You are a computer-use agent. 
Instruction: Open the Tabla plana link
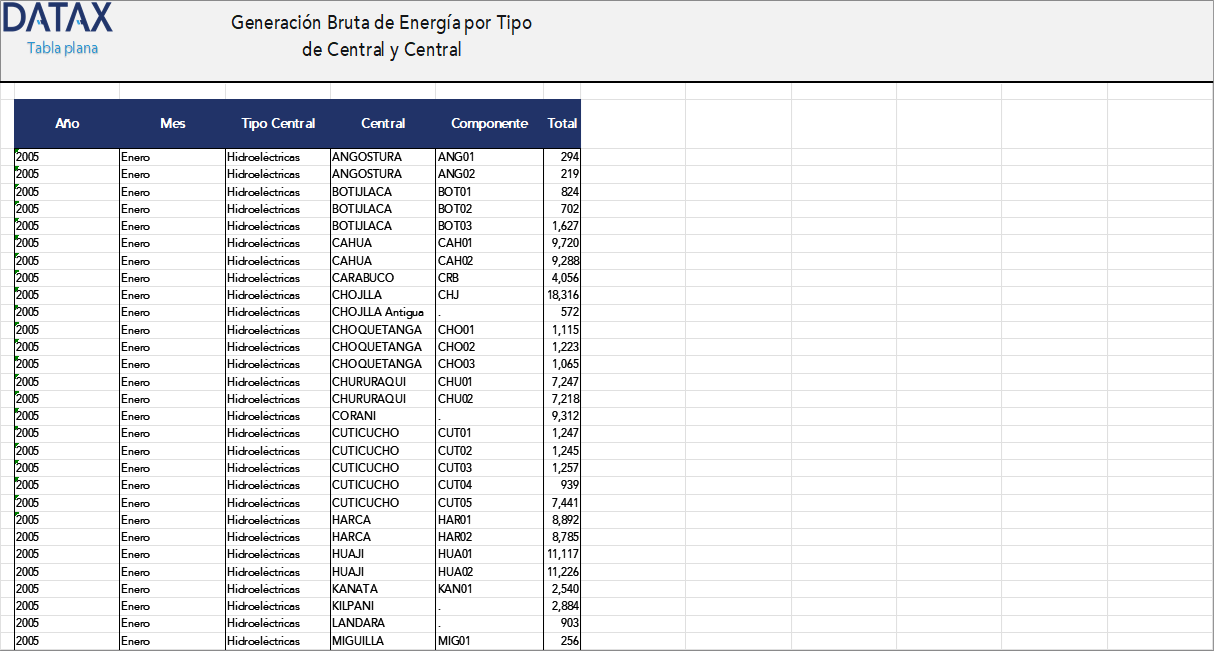pyautogui.click(x=62, y=48)
